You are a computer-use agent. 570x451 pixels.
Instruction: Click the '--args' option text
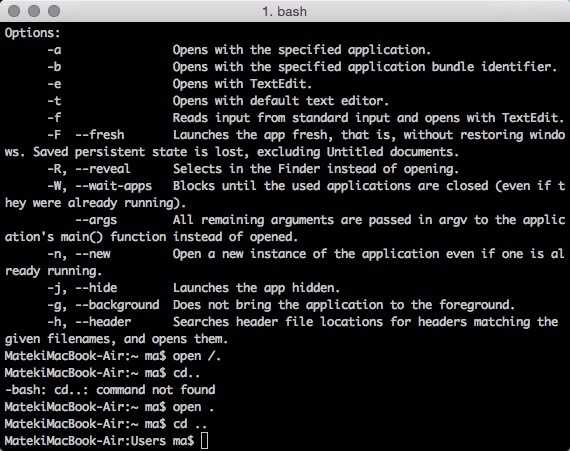(x=96, y=220)
